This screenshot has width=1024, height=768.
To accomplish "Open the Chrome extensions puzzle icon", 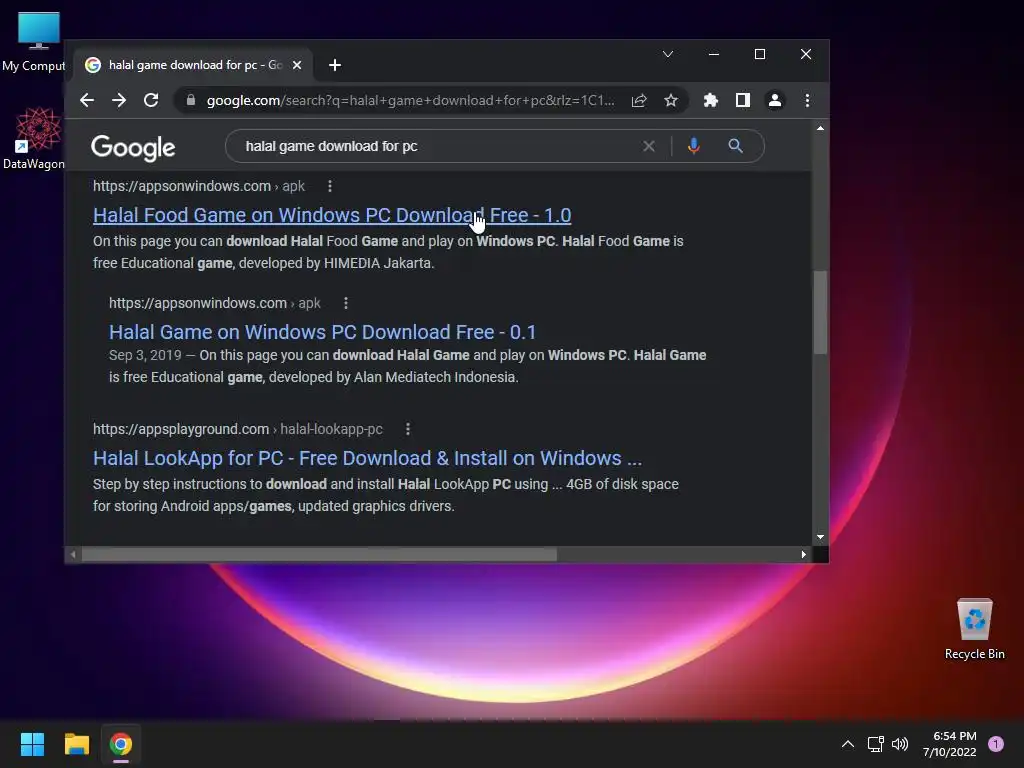I will click(x=711, y=100).
